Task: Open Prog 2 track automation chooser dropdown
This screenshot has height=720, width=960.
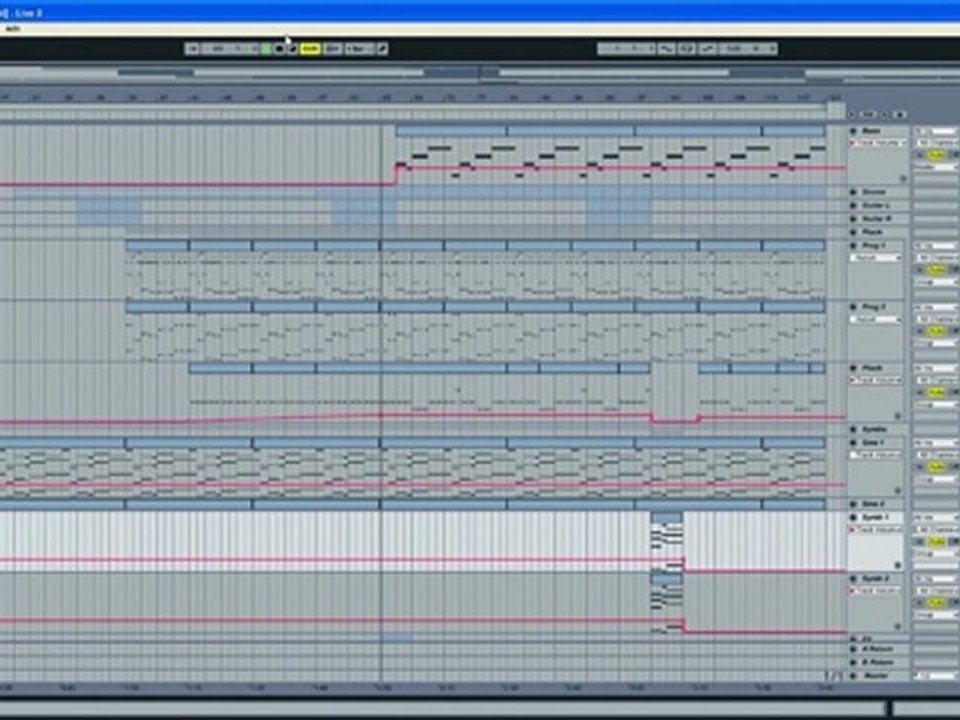Action: click(876, 319)
